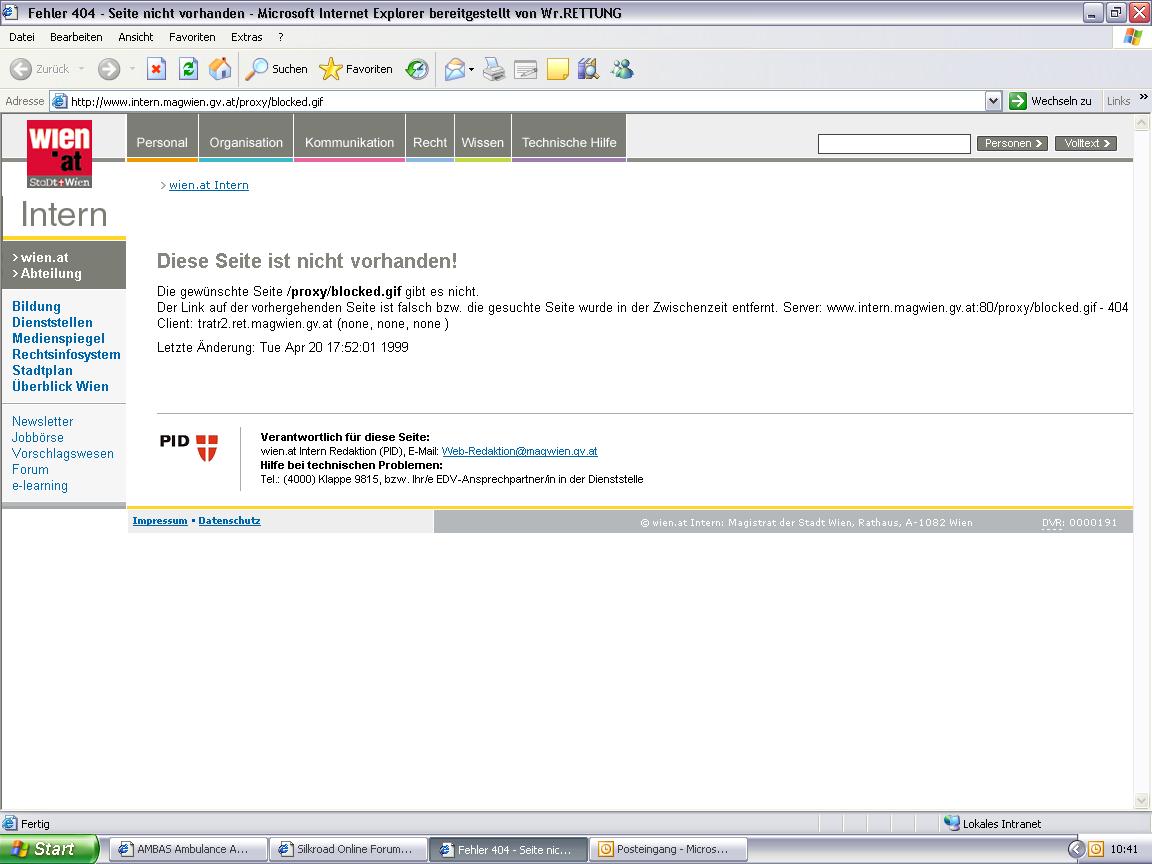Open the Suchen search tool
The height and width of the screenshot is (864, 1152).
(x=277, y=69)
